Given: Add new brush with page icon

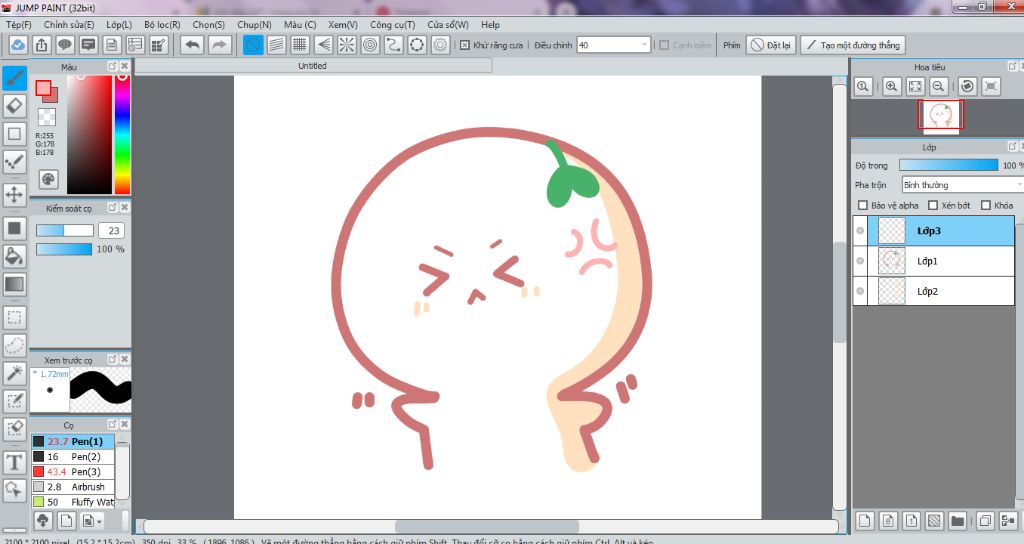Looking at the screenshot, I should pos(66,520).
